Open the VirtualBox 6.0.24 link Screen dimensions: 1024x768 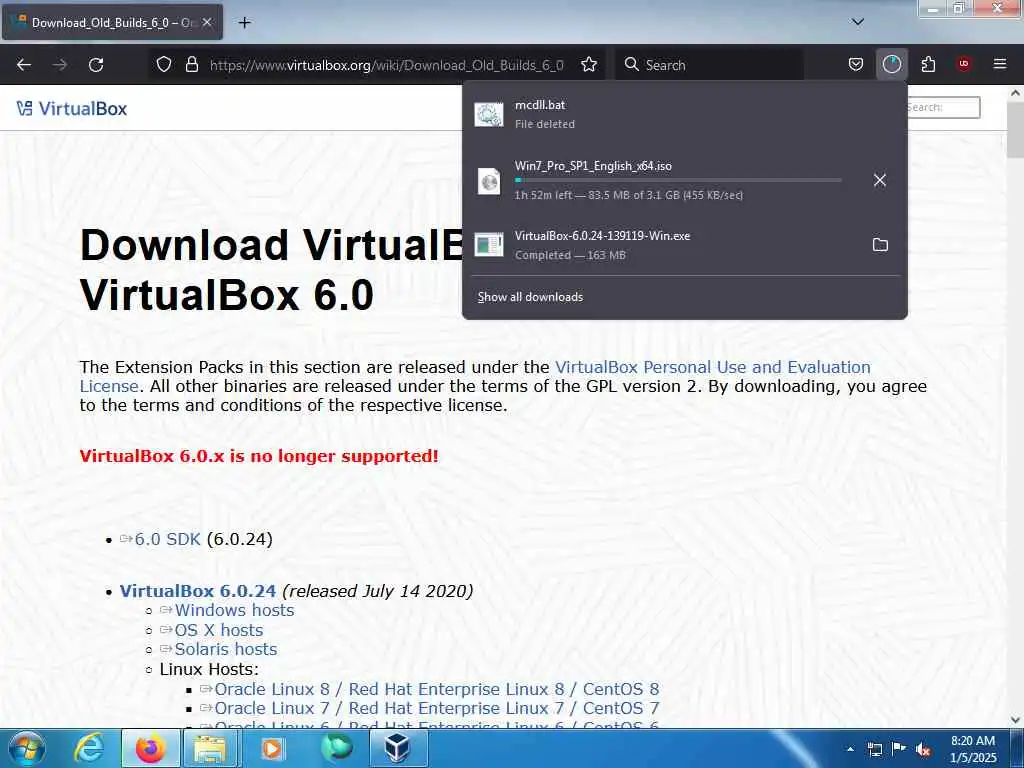pyautogui.click(x=198, y=591)
